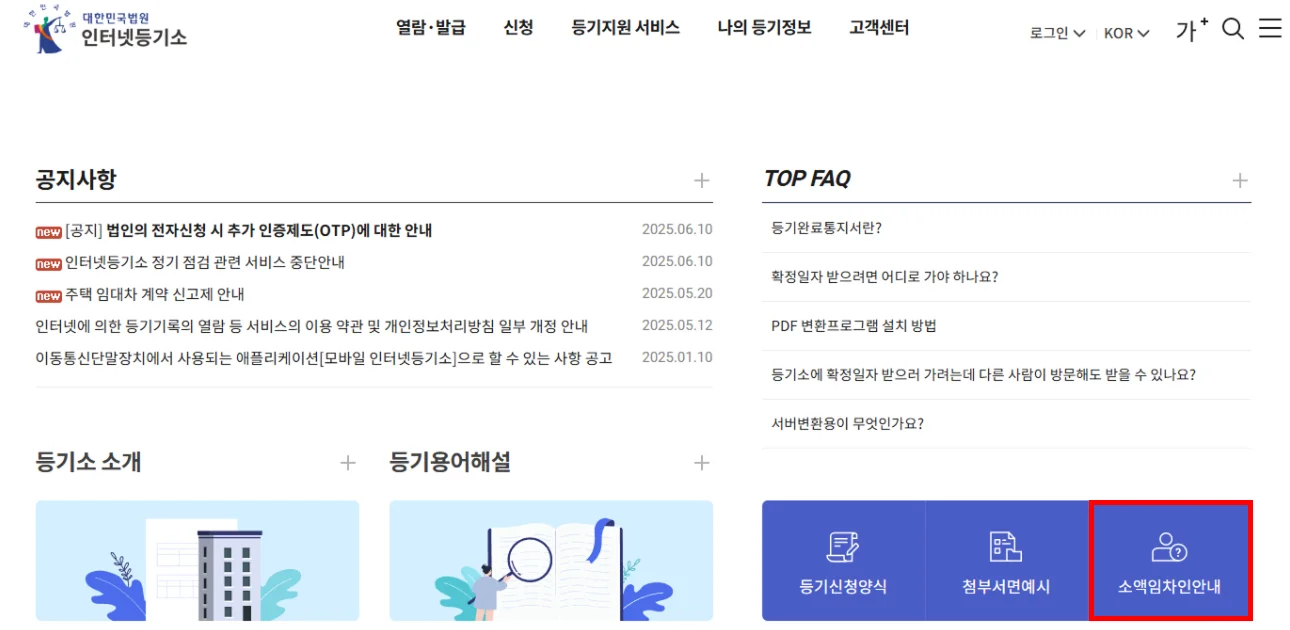Click the 소액임차인안내 person icon
The width and height of the screenshot is (1290, 630).
[x=1169, y=547]
